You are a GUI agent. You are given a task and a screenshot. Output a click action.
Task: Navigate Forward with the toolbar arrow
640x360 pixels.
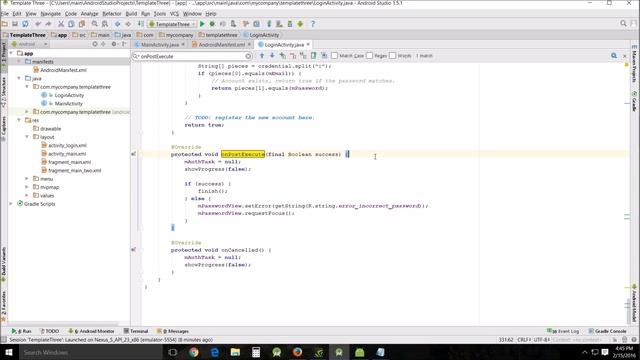pyautogui.click(x=128, y=24)
